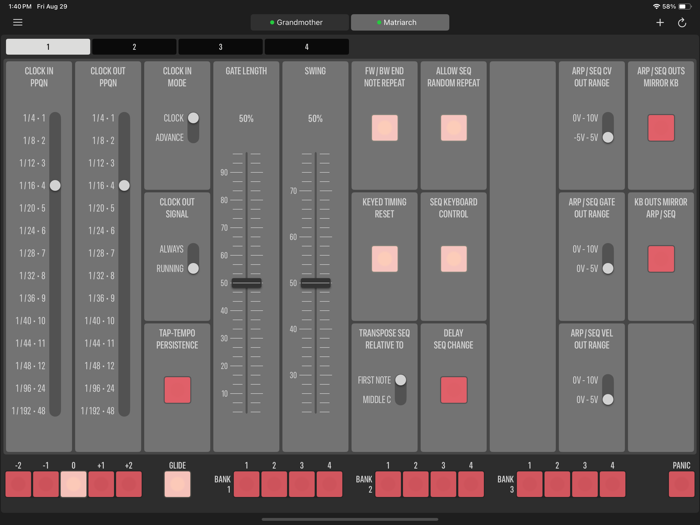Select page 2 tab
This screenshot has height=525, width=700.
(134, 47)
